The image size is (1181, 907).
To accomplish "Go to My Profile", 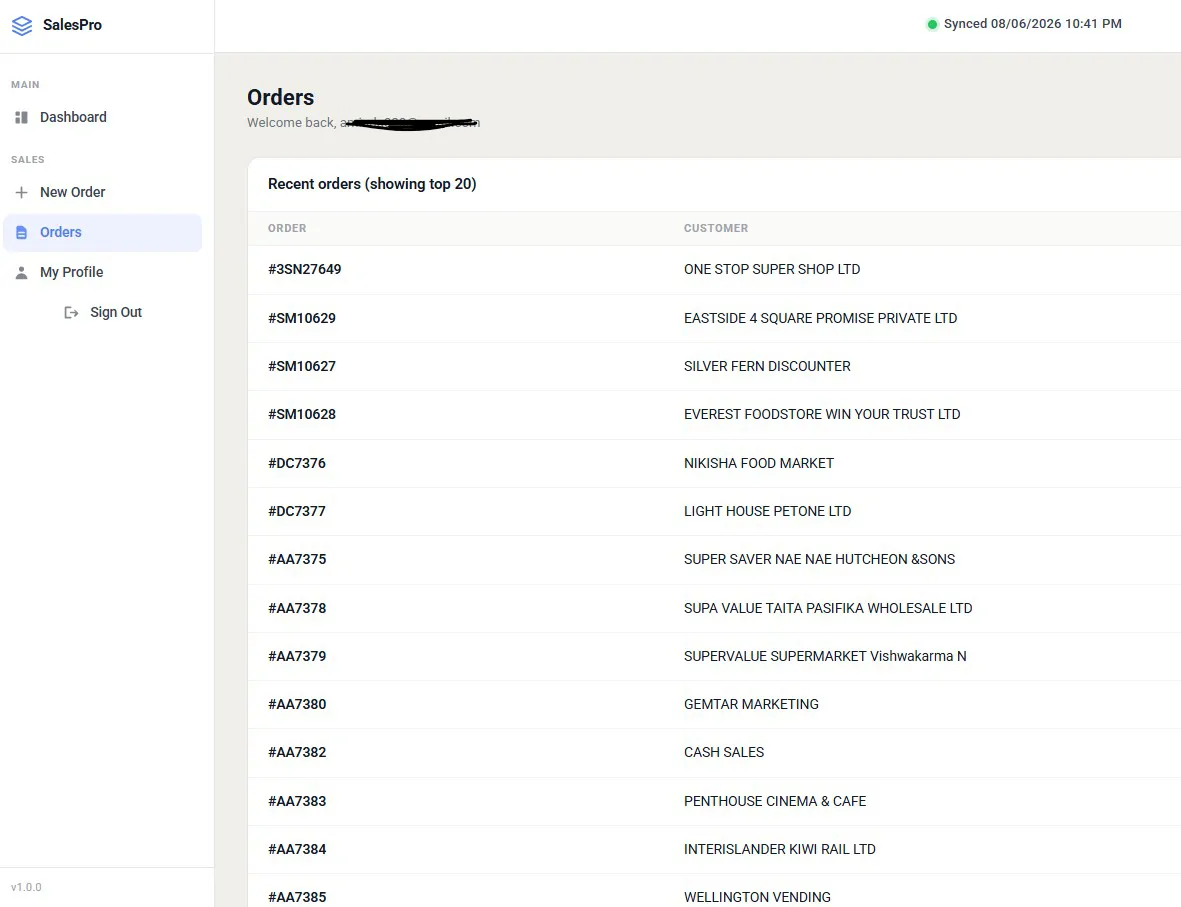I will coord(102,273).
